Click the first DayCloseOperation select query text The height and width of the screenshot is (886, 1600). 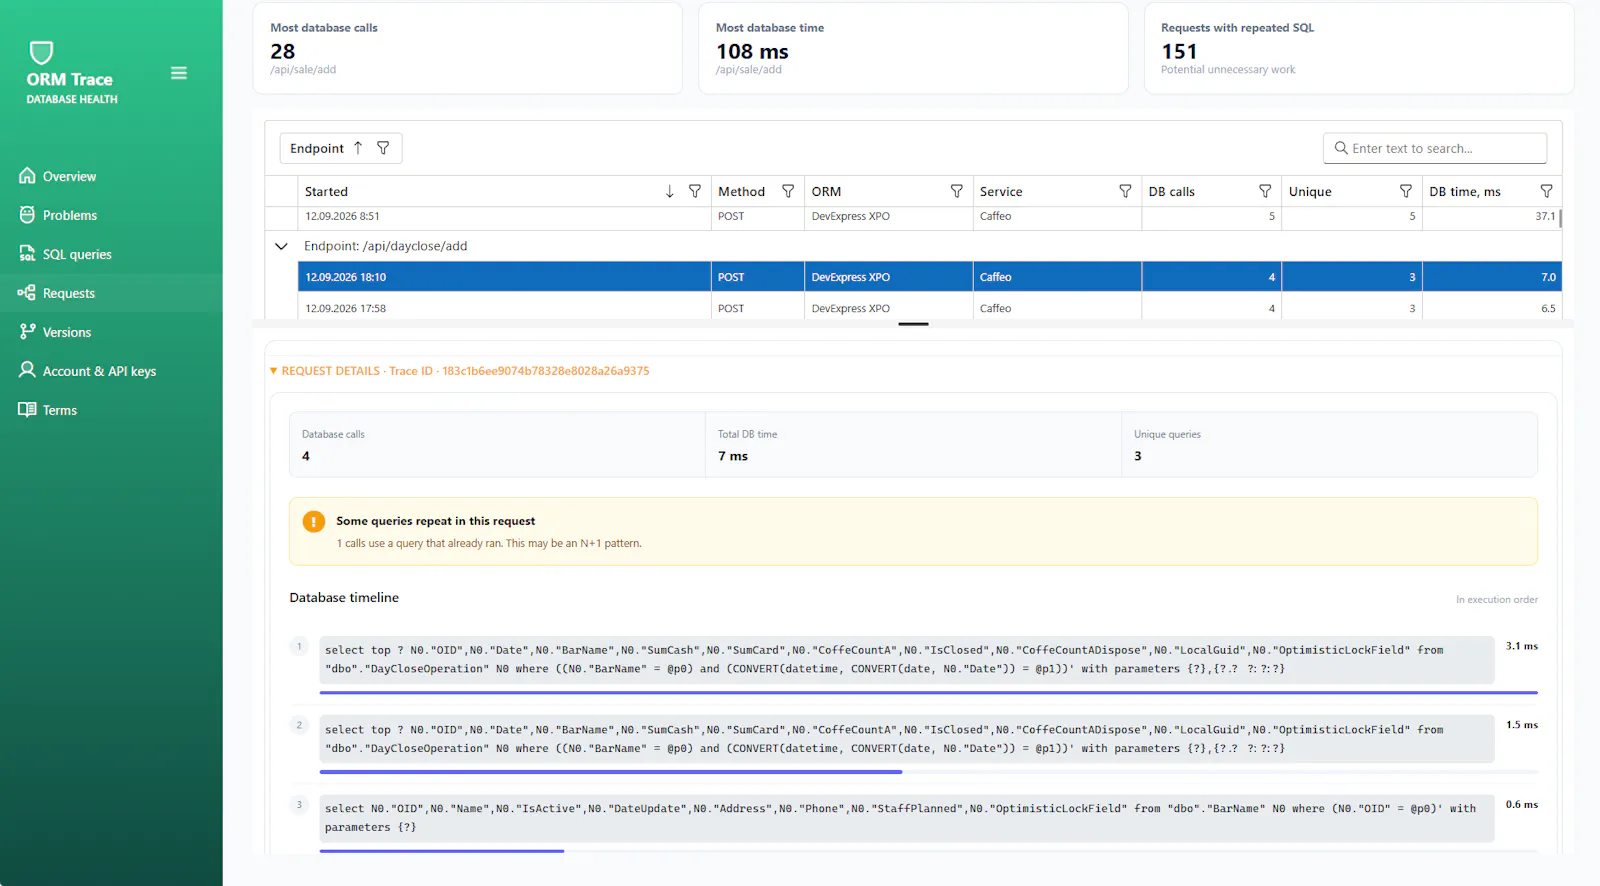[x=906, y=660]
